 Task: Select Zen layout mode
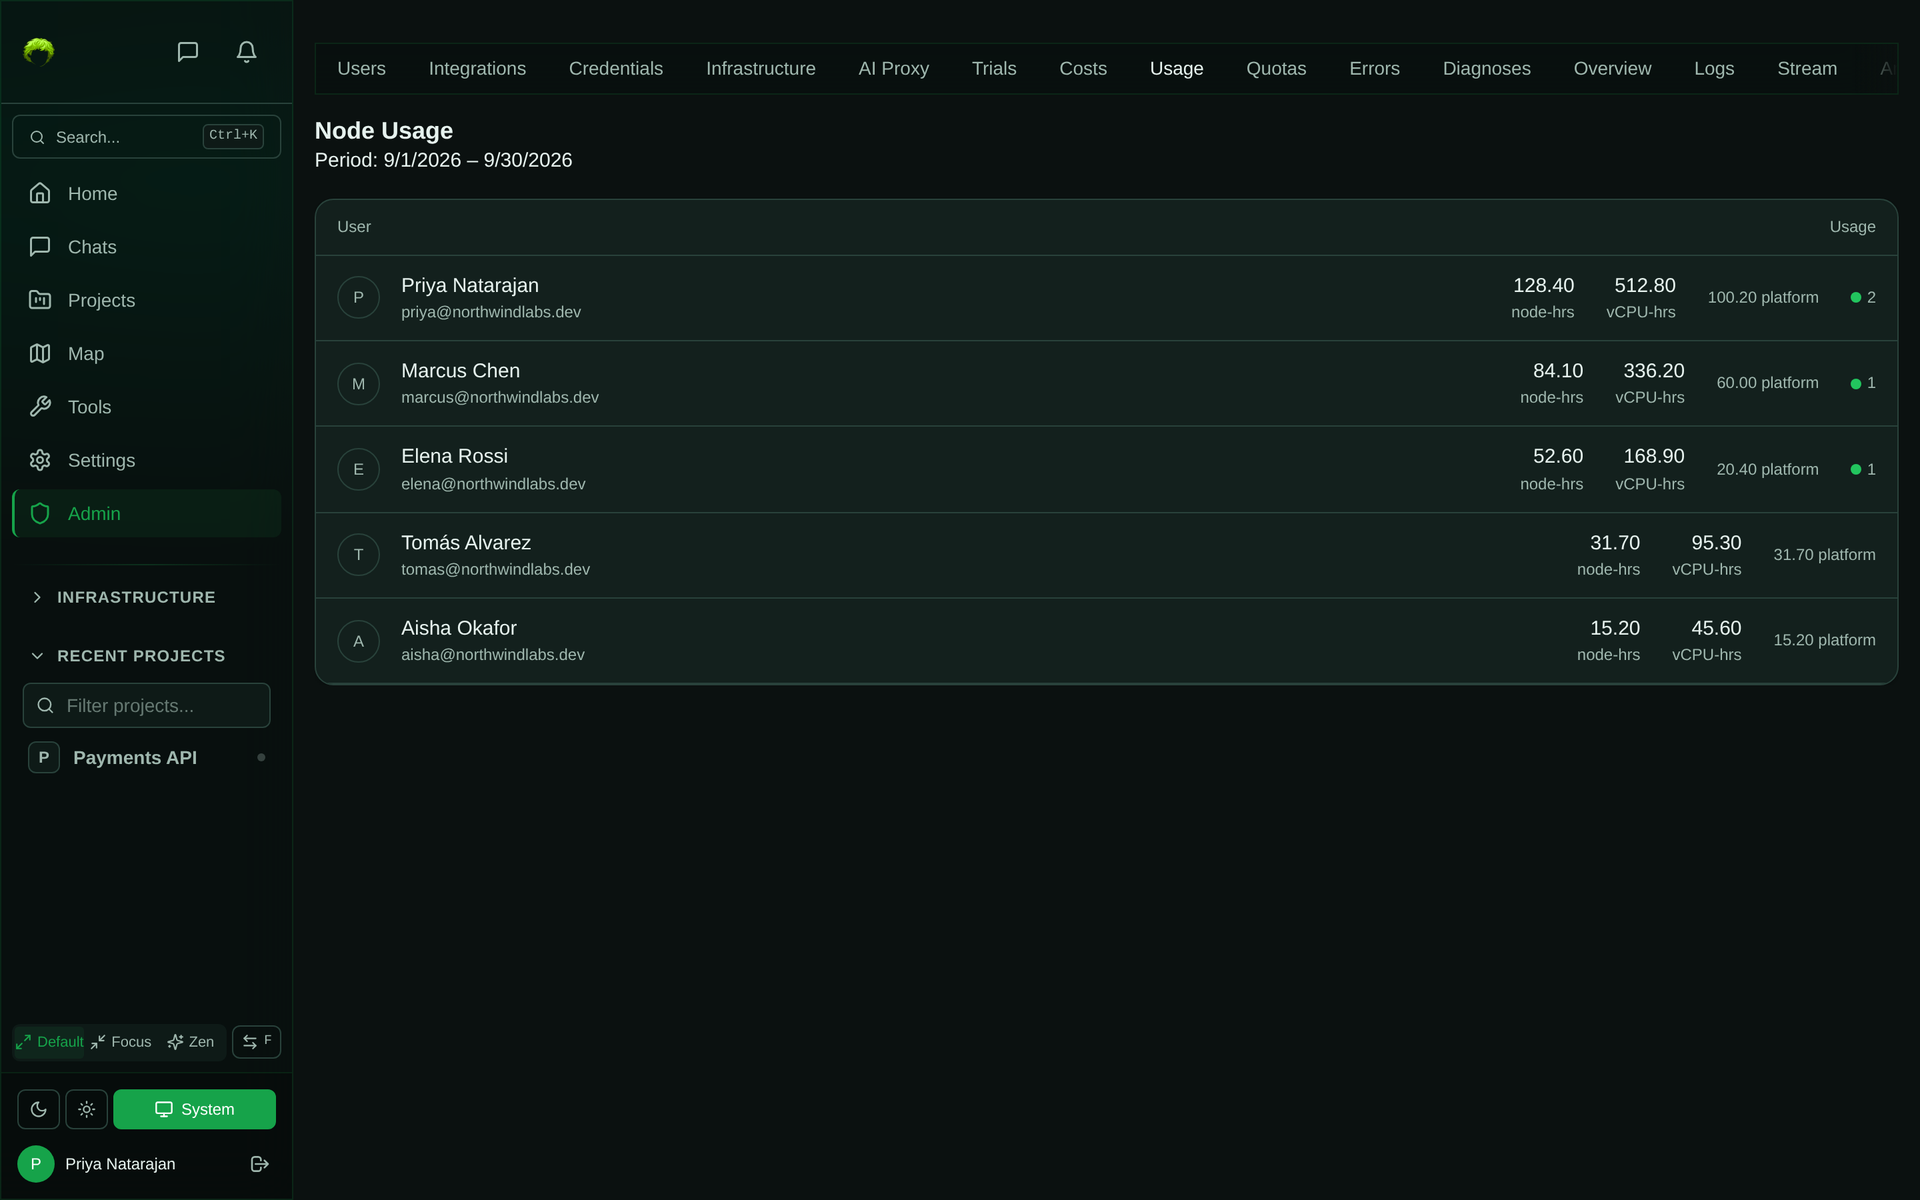coord(191,1041)
